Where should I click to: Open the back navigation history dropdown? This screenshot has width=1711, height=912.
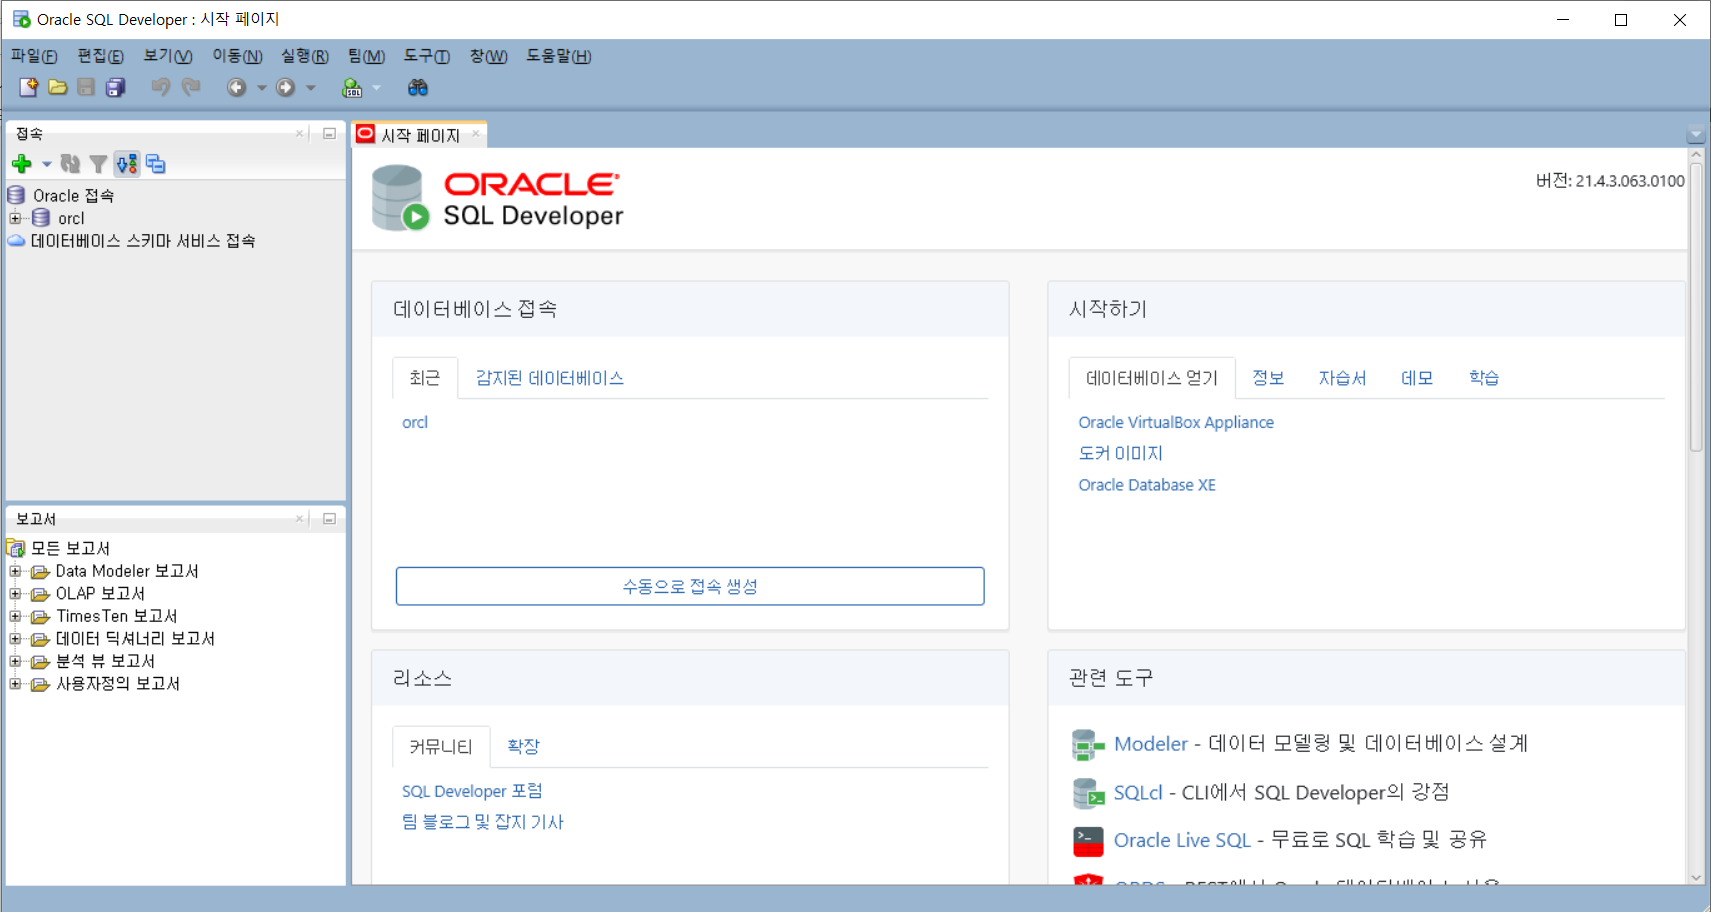click(262, 87)
